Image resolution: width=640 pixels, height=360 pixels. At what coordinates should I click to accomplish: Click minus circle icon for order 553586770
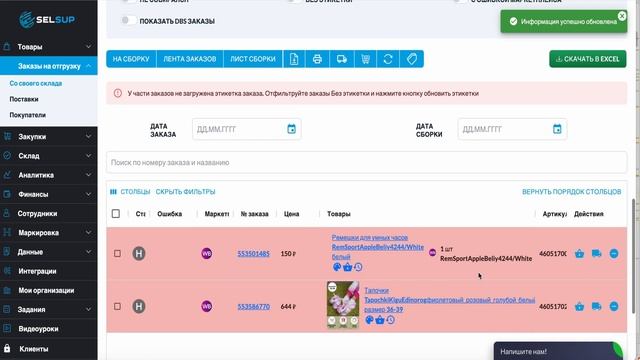pos(614,307)
